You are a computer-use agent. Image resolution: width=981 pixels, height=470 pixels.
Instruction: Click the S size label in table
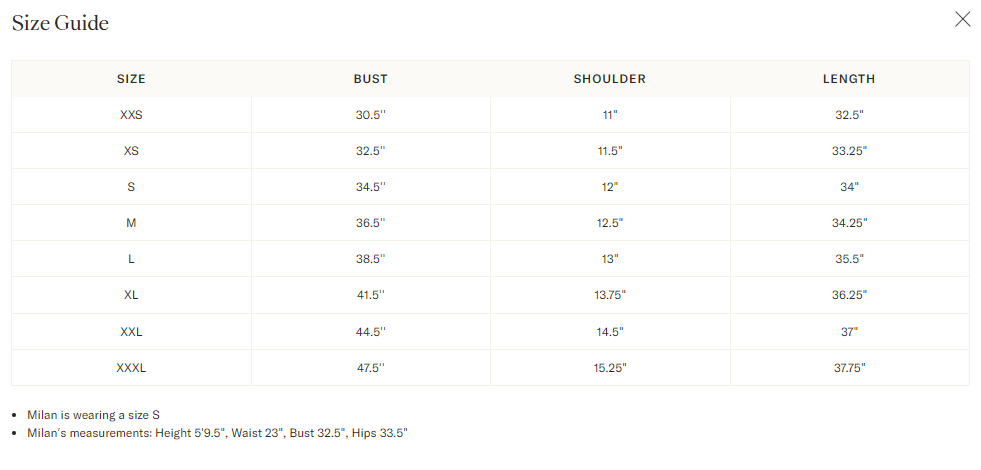coord(131,187)
